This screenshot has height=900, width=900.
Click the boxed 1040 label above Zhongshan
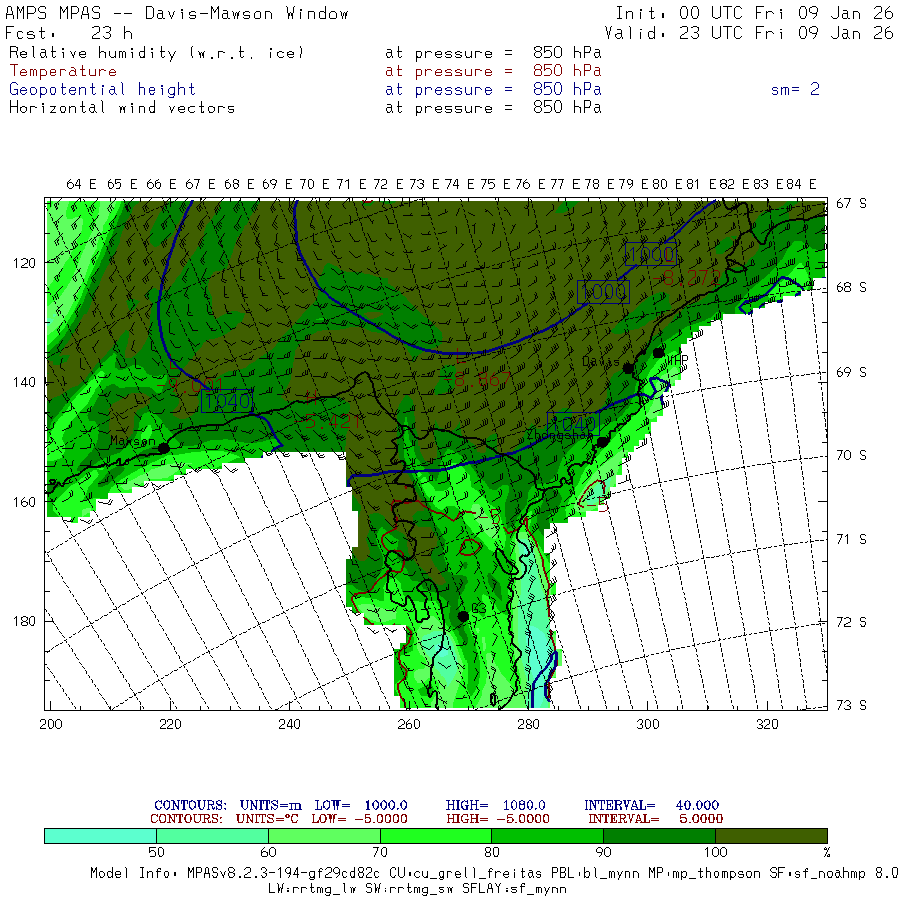click(573, 424)
